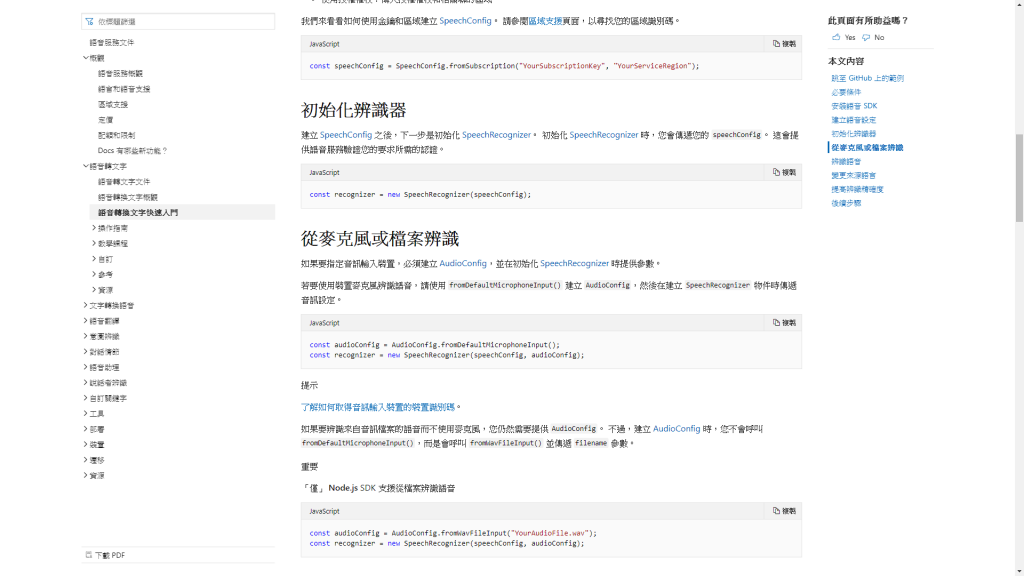Image resolution: width=1024 pixels, height=576 pixels.
Task: Jump to 從麥克風或檔案辨識 in contents list
Action: click(867, 148)
